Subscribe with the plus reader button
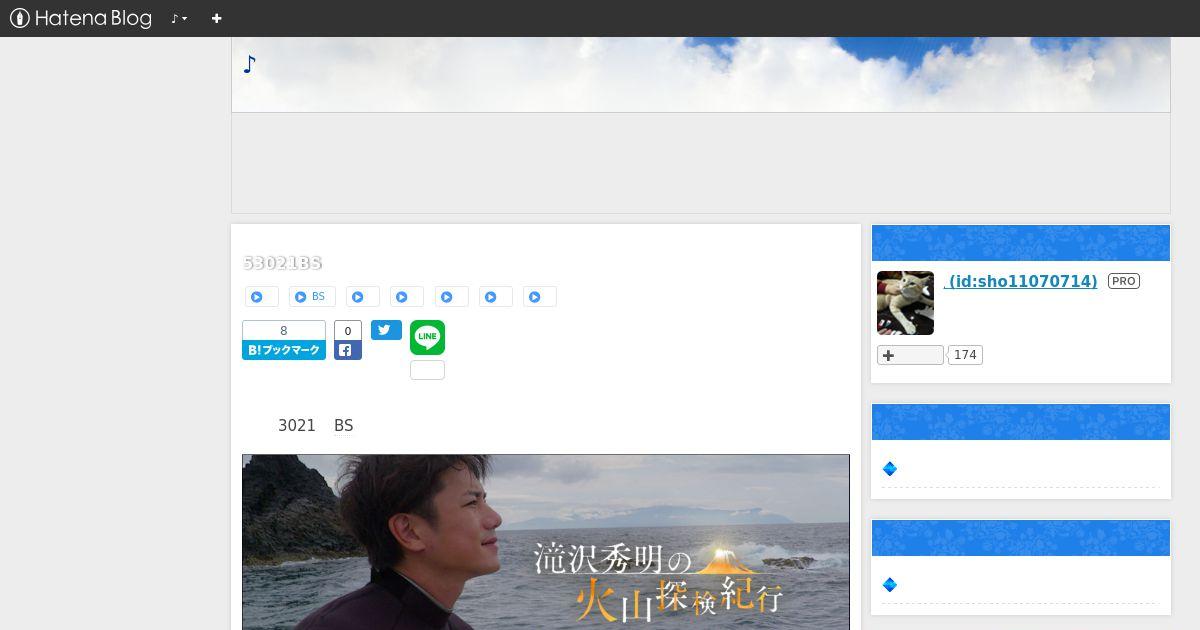Viewport: 1200px width, 630px height. pyautogui.click(x=910, y=355)
